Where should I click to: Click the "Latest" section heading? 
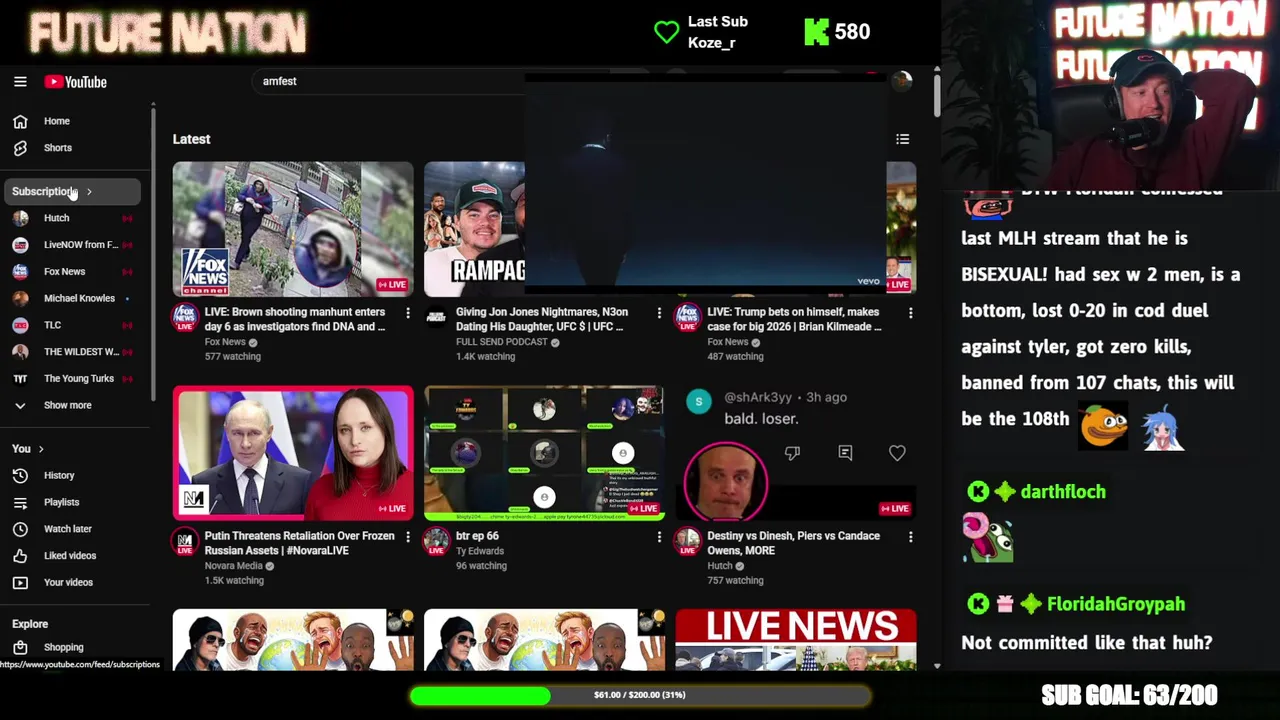(x=191, y=139)
